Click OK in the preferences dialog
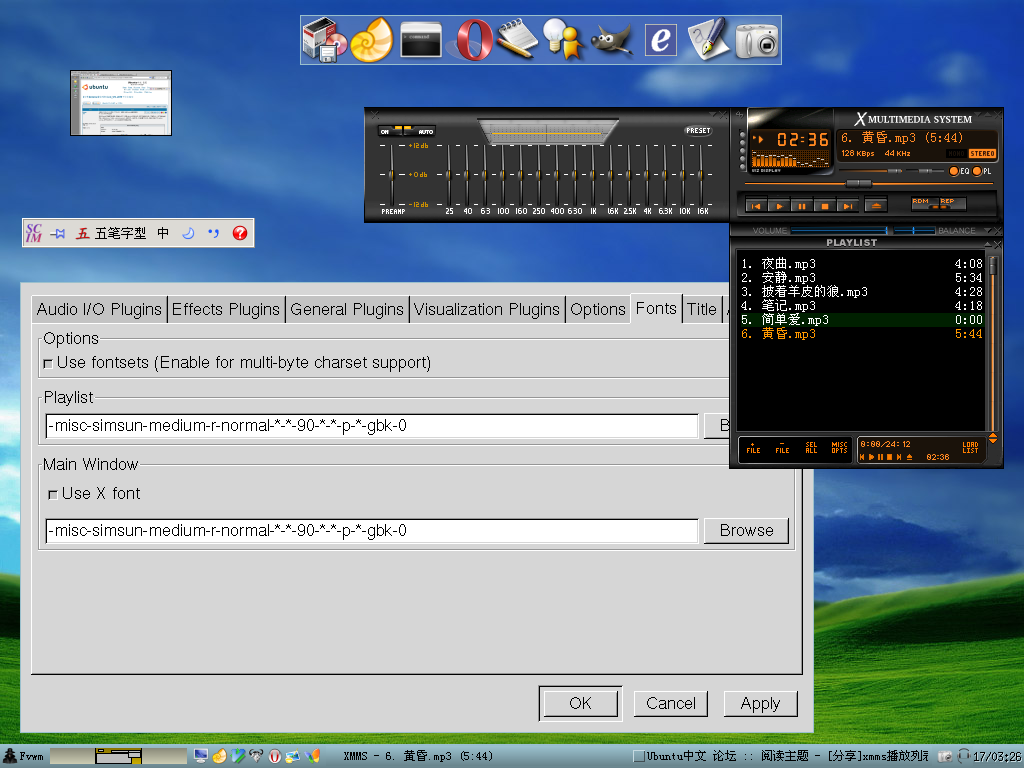 (x=580, y=703)
